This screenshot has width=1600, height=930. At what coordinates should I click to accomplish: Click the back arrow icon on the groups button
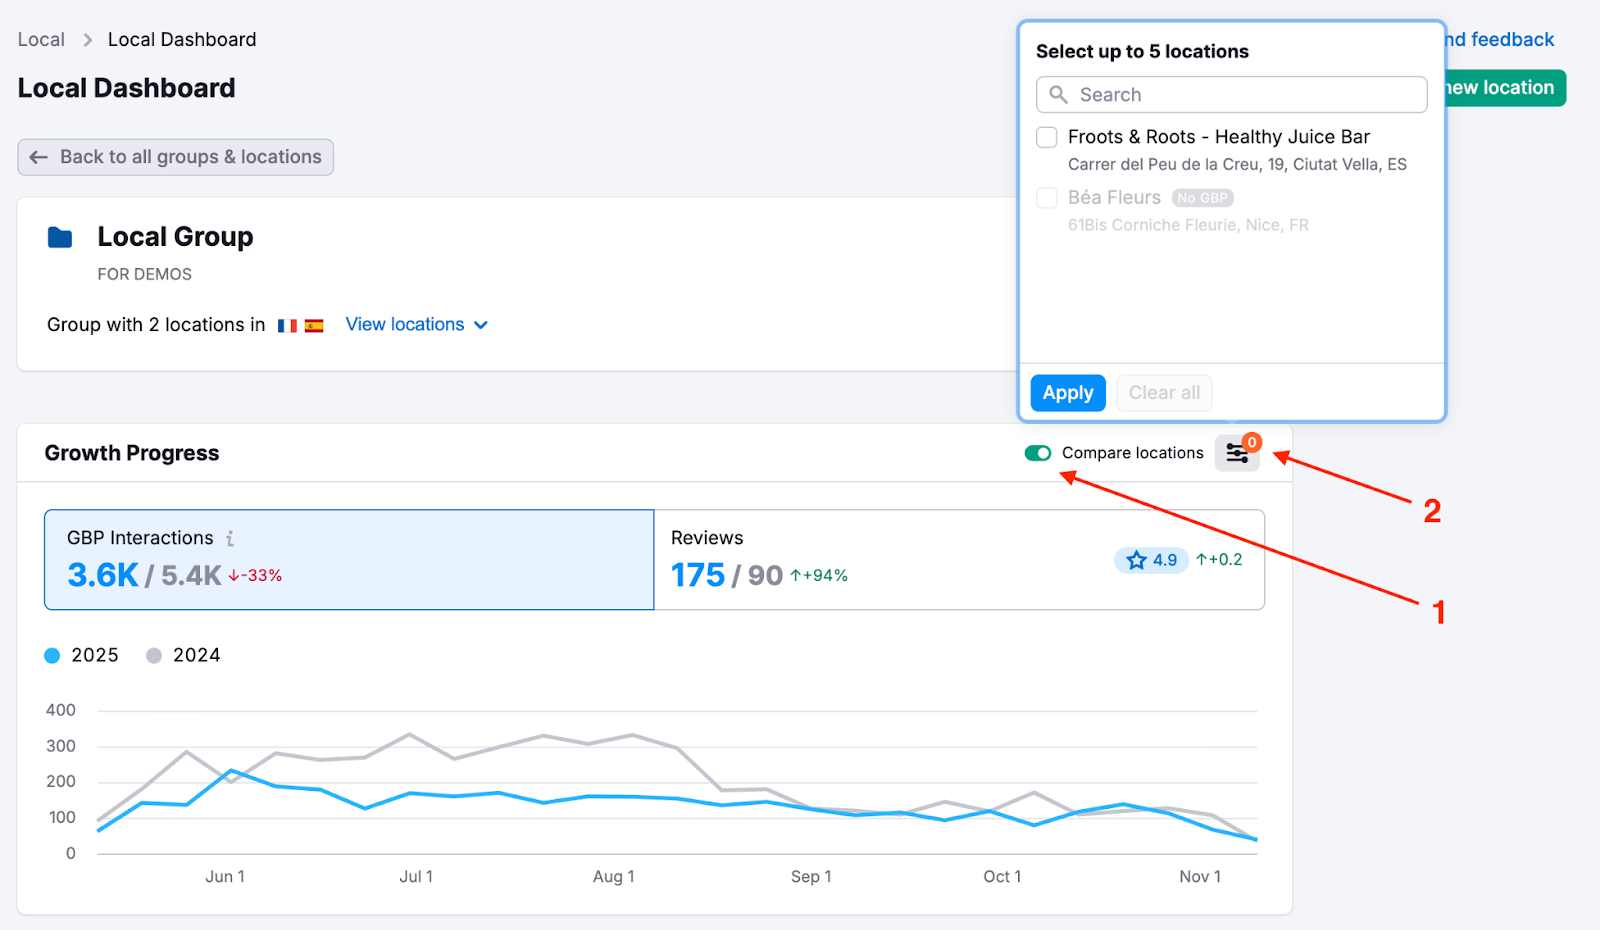(38, 157)
